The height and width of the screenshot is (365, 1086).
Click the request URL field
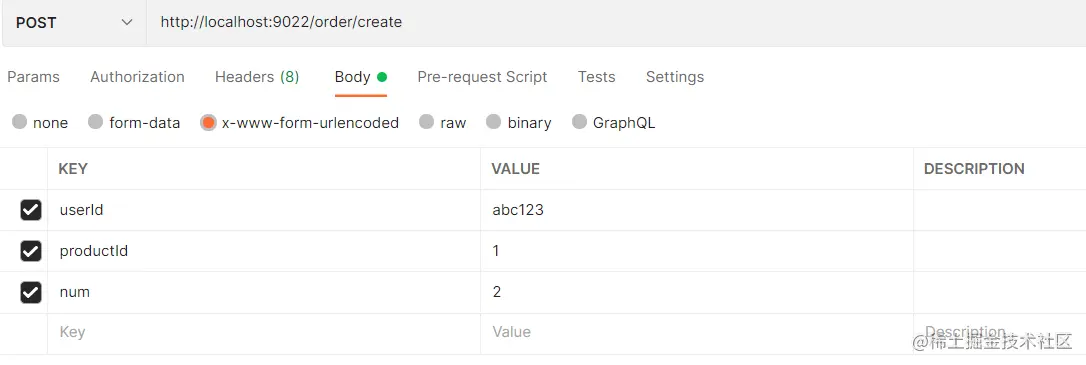616,23
